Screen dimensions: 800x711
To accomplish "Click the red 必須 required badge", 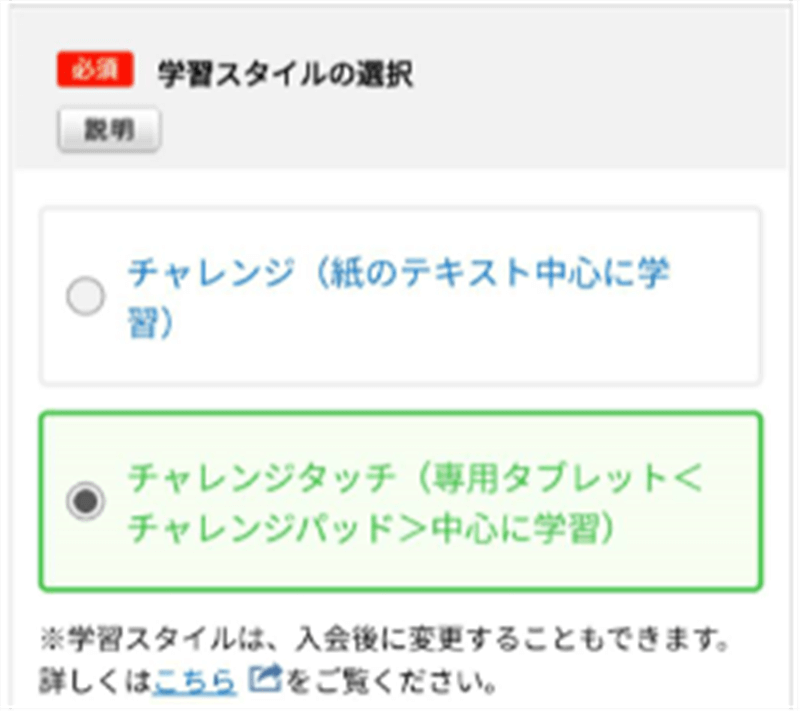I will pyautogui.click(x=95, y=69).
